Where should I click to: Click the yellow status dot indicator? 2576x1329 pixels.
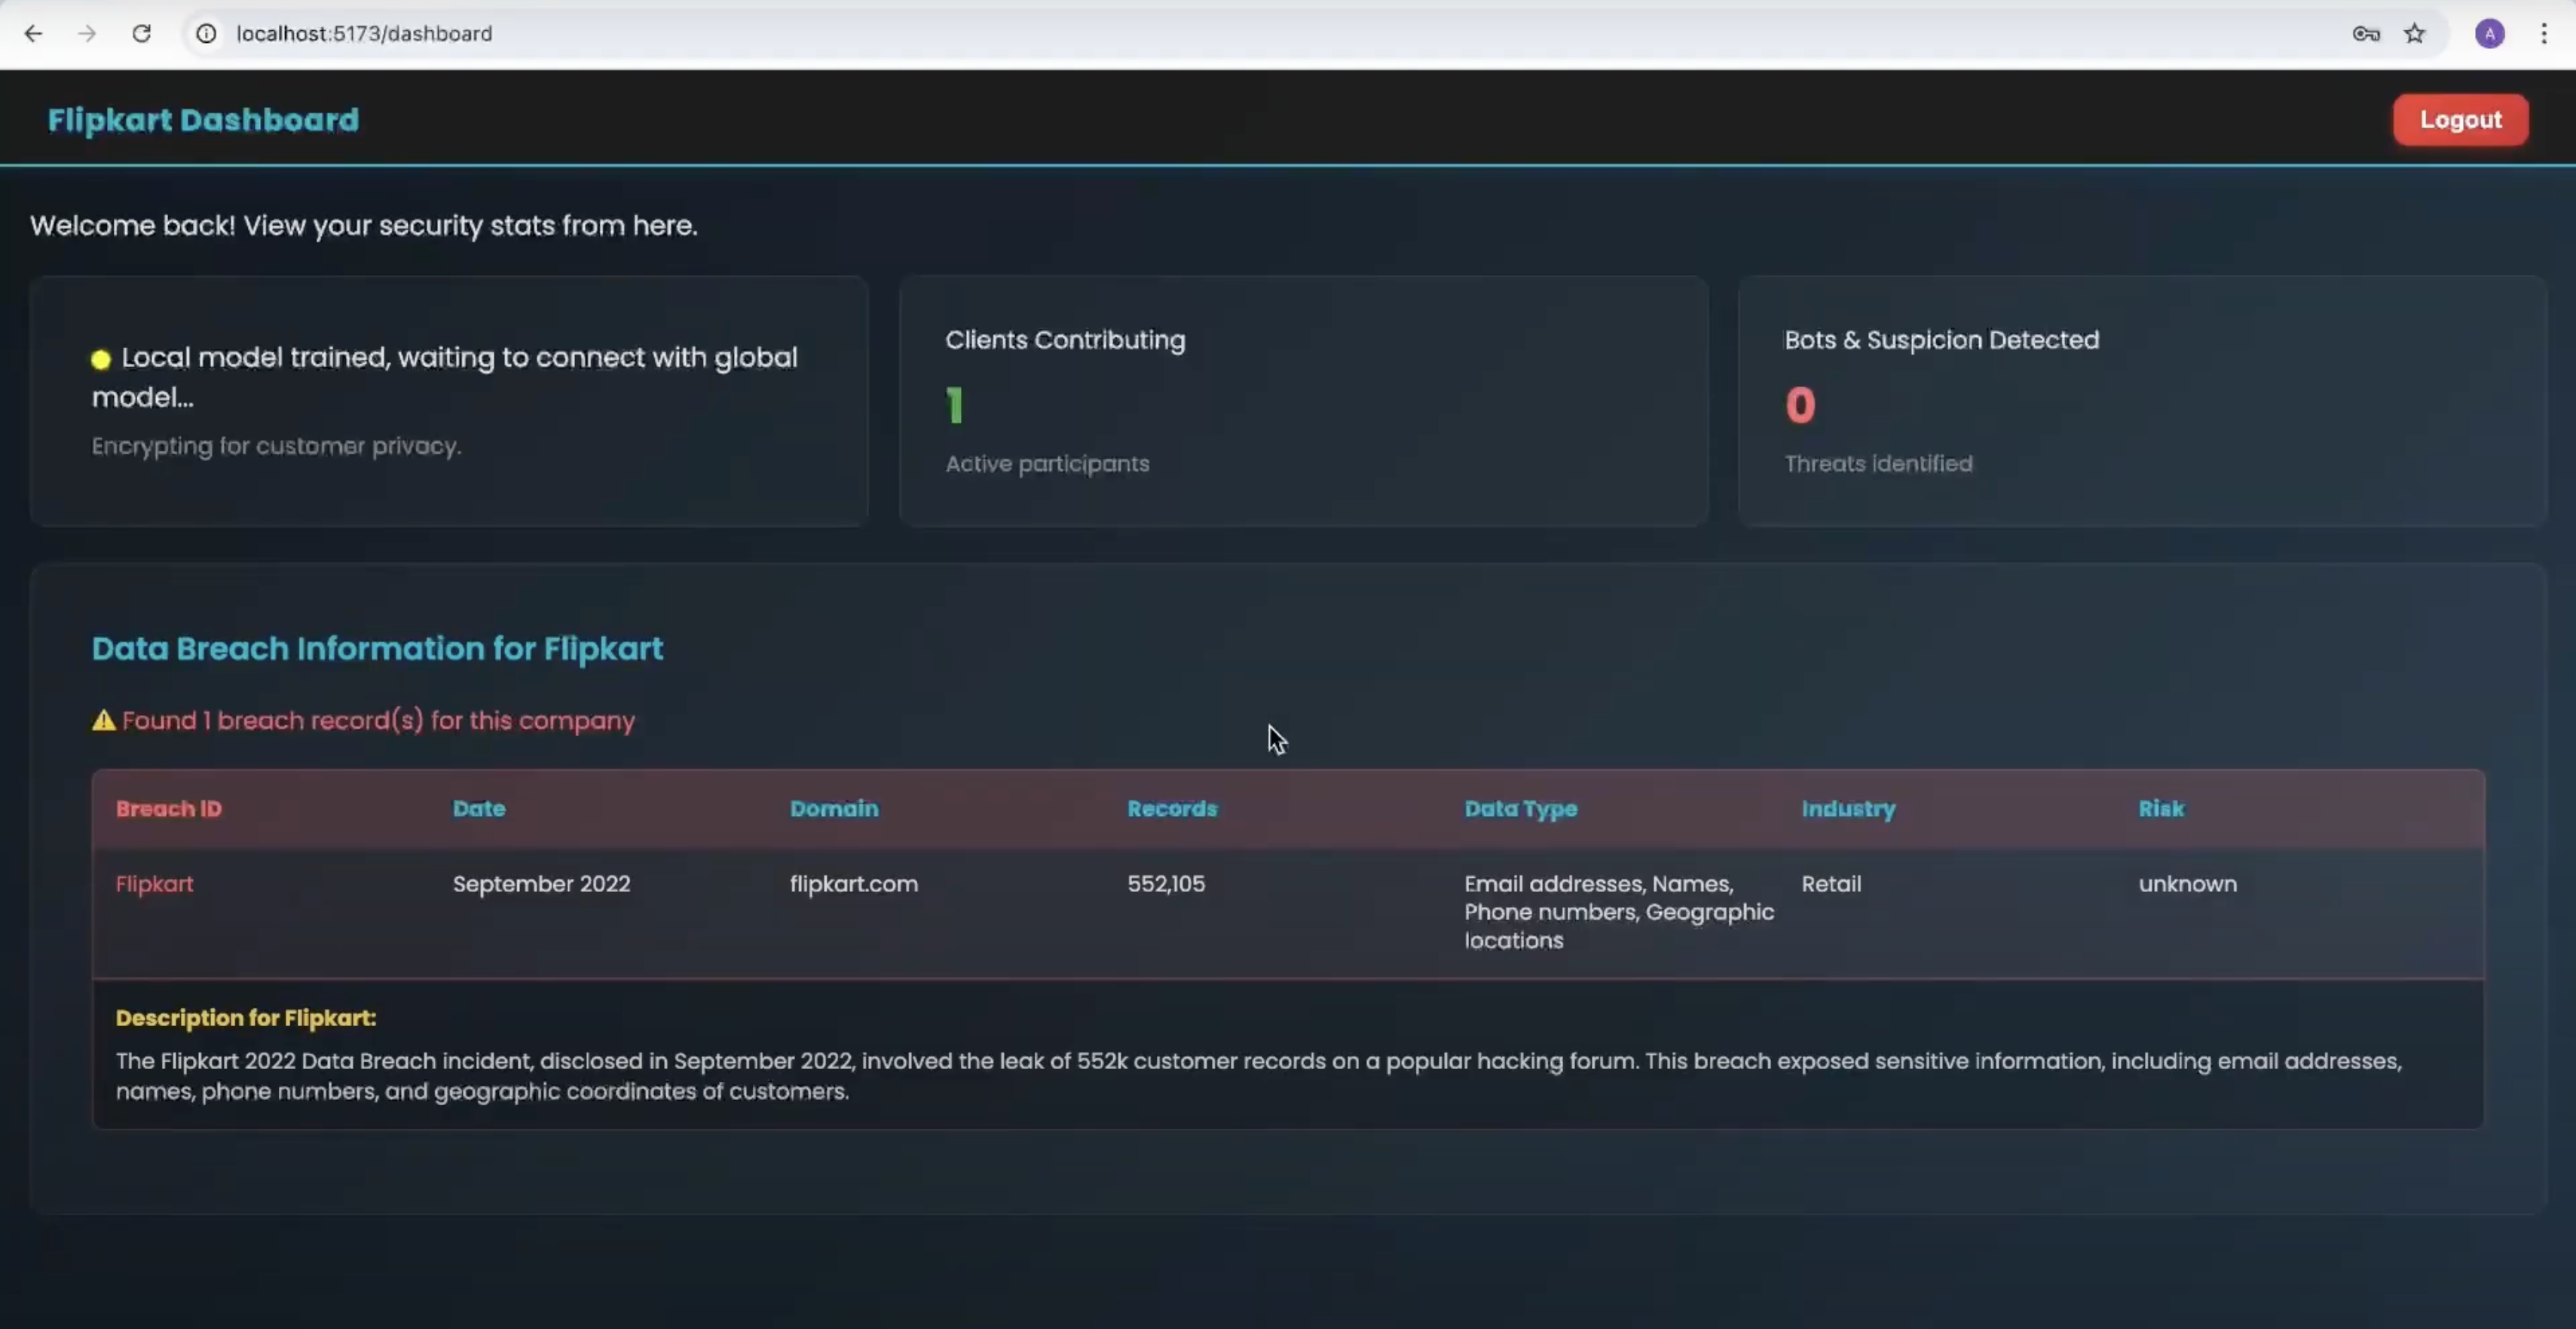click(101, 360)
